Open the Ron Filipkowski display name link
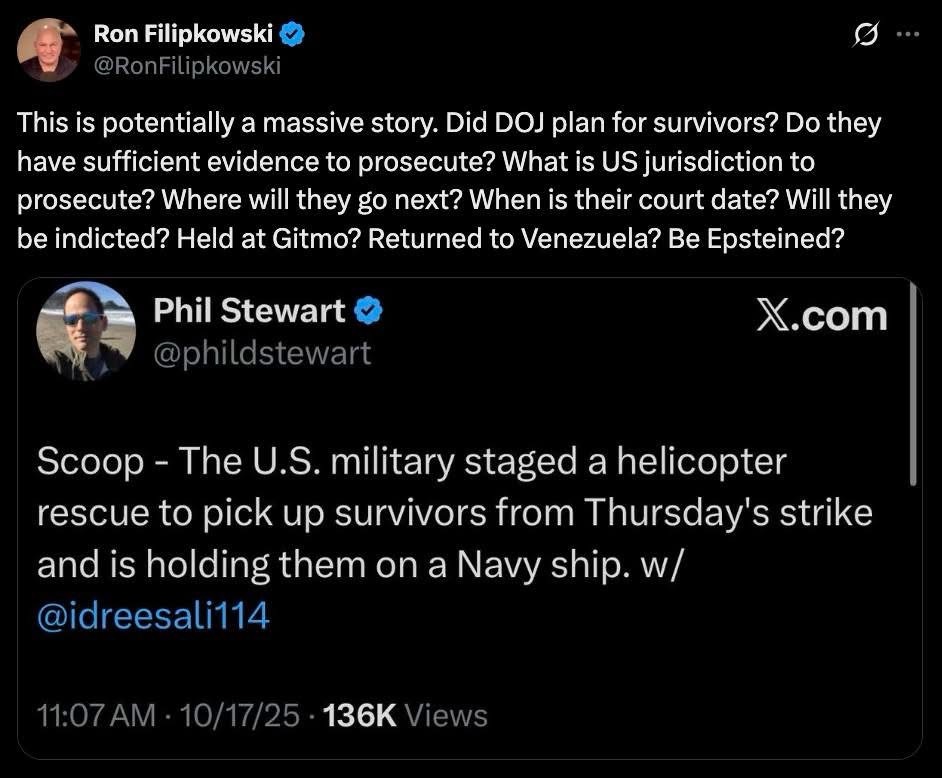This screenshot has width=942, height=778. pyautogui.click(x=184, y=36)
